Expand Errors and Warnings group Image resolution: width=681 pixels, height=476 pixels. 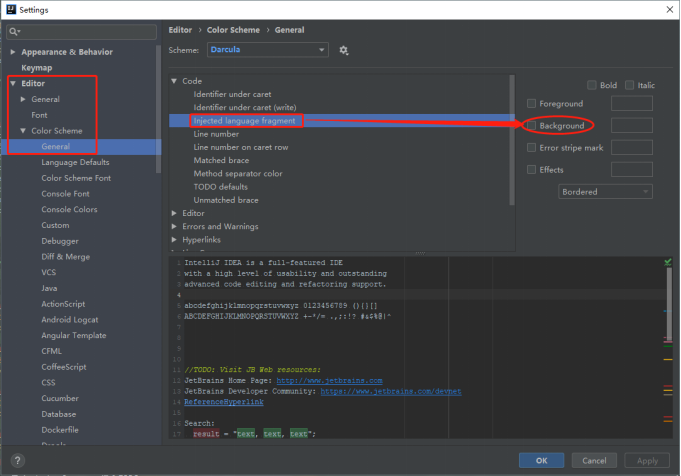point(174,226)
